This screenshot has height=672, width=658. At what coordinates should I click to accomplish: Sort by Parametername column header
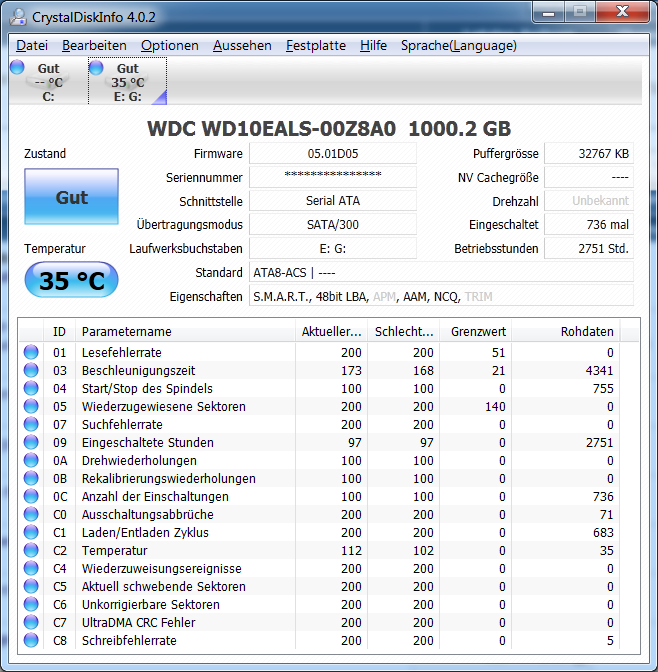point(185,331)
